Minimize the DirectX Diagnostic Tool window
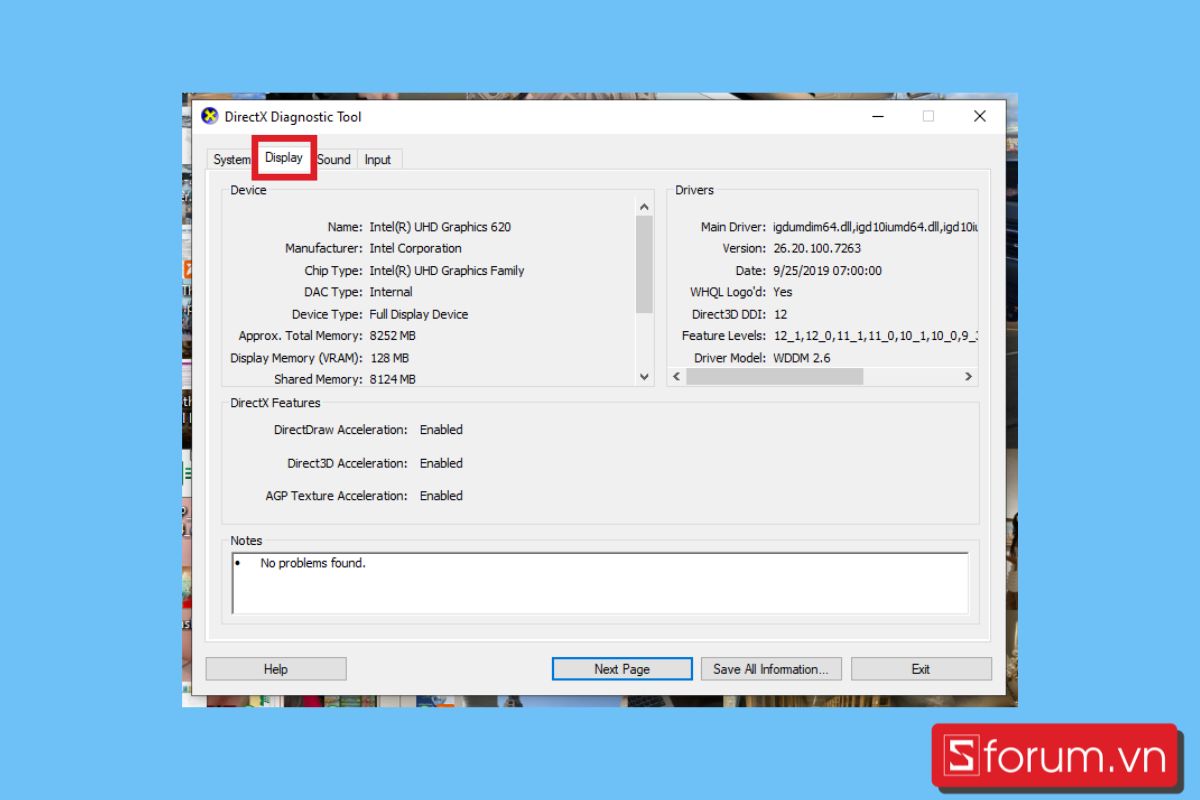The width and height of the screenshot is (1200, 800). pos(877,116)
